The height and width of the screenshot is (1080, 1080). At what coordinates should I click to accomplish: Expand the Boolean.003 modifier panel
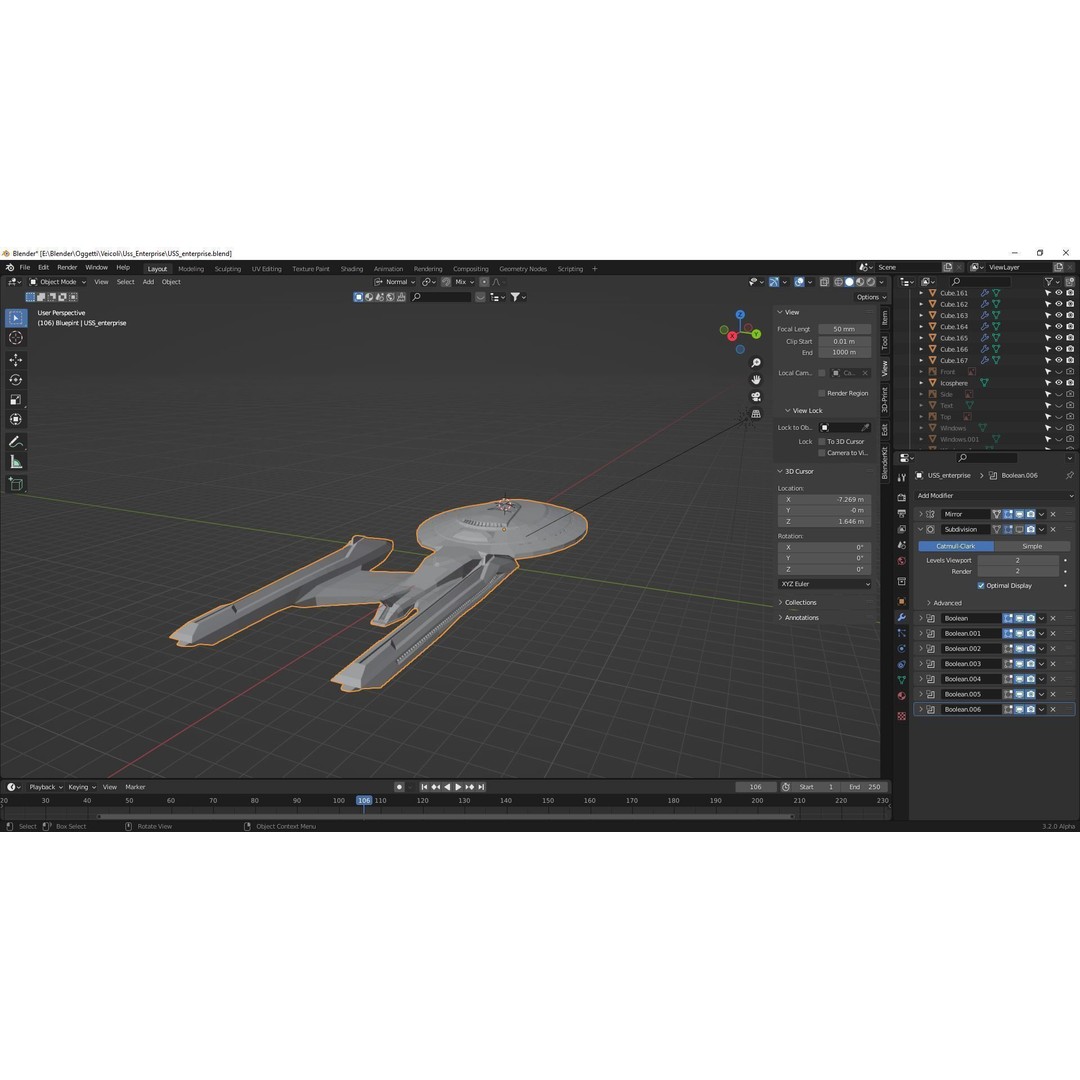click(920, 664)
